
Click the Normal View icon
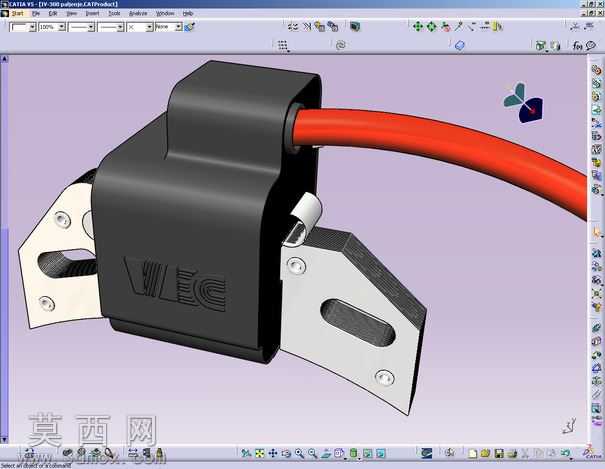pyautogui.click(x=326, y=454)
